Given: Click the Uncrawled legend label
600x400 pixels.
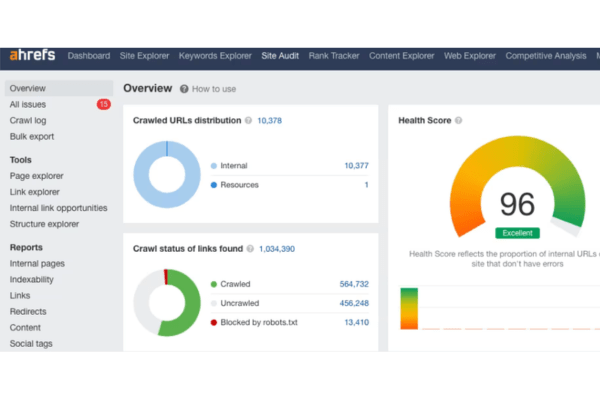Looking at the screenshot, I should (x=240, y=304).
